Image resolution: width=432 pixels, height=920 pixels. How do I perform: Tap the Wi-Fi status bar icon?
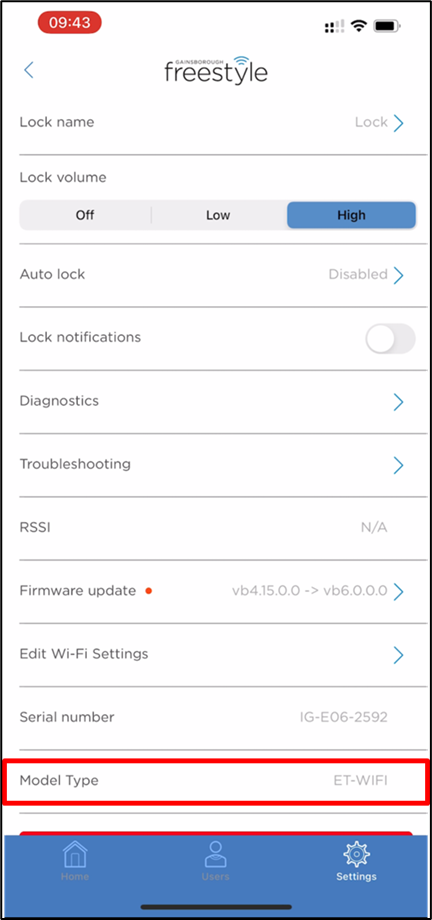click(x=357, y=25)
